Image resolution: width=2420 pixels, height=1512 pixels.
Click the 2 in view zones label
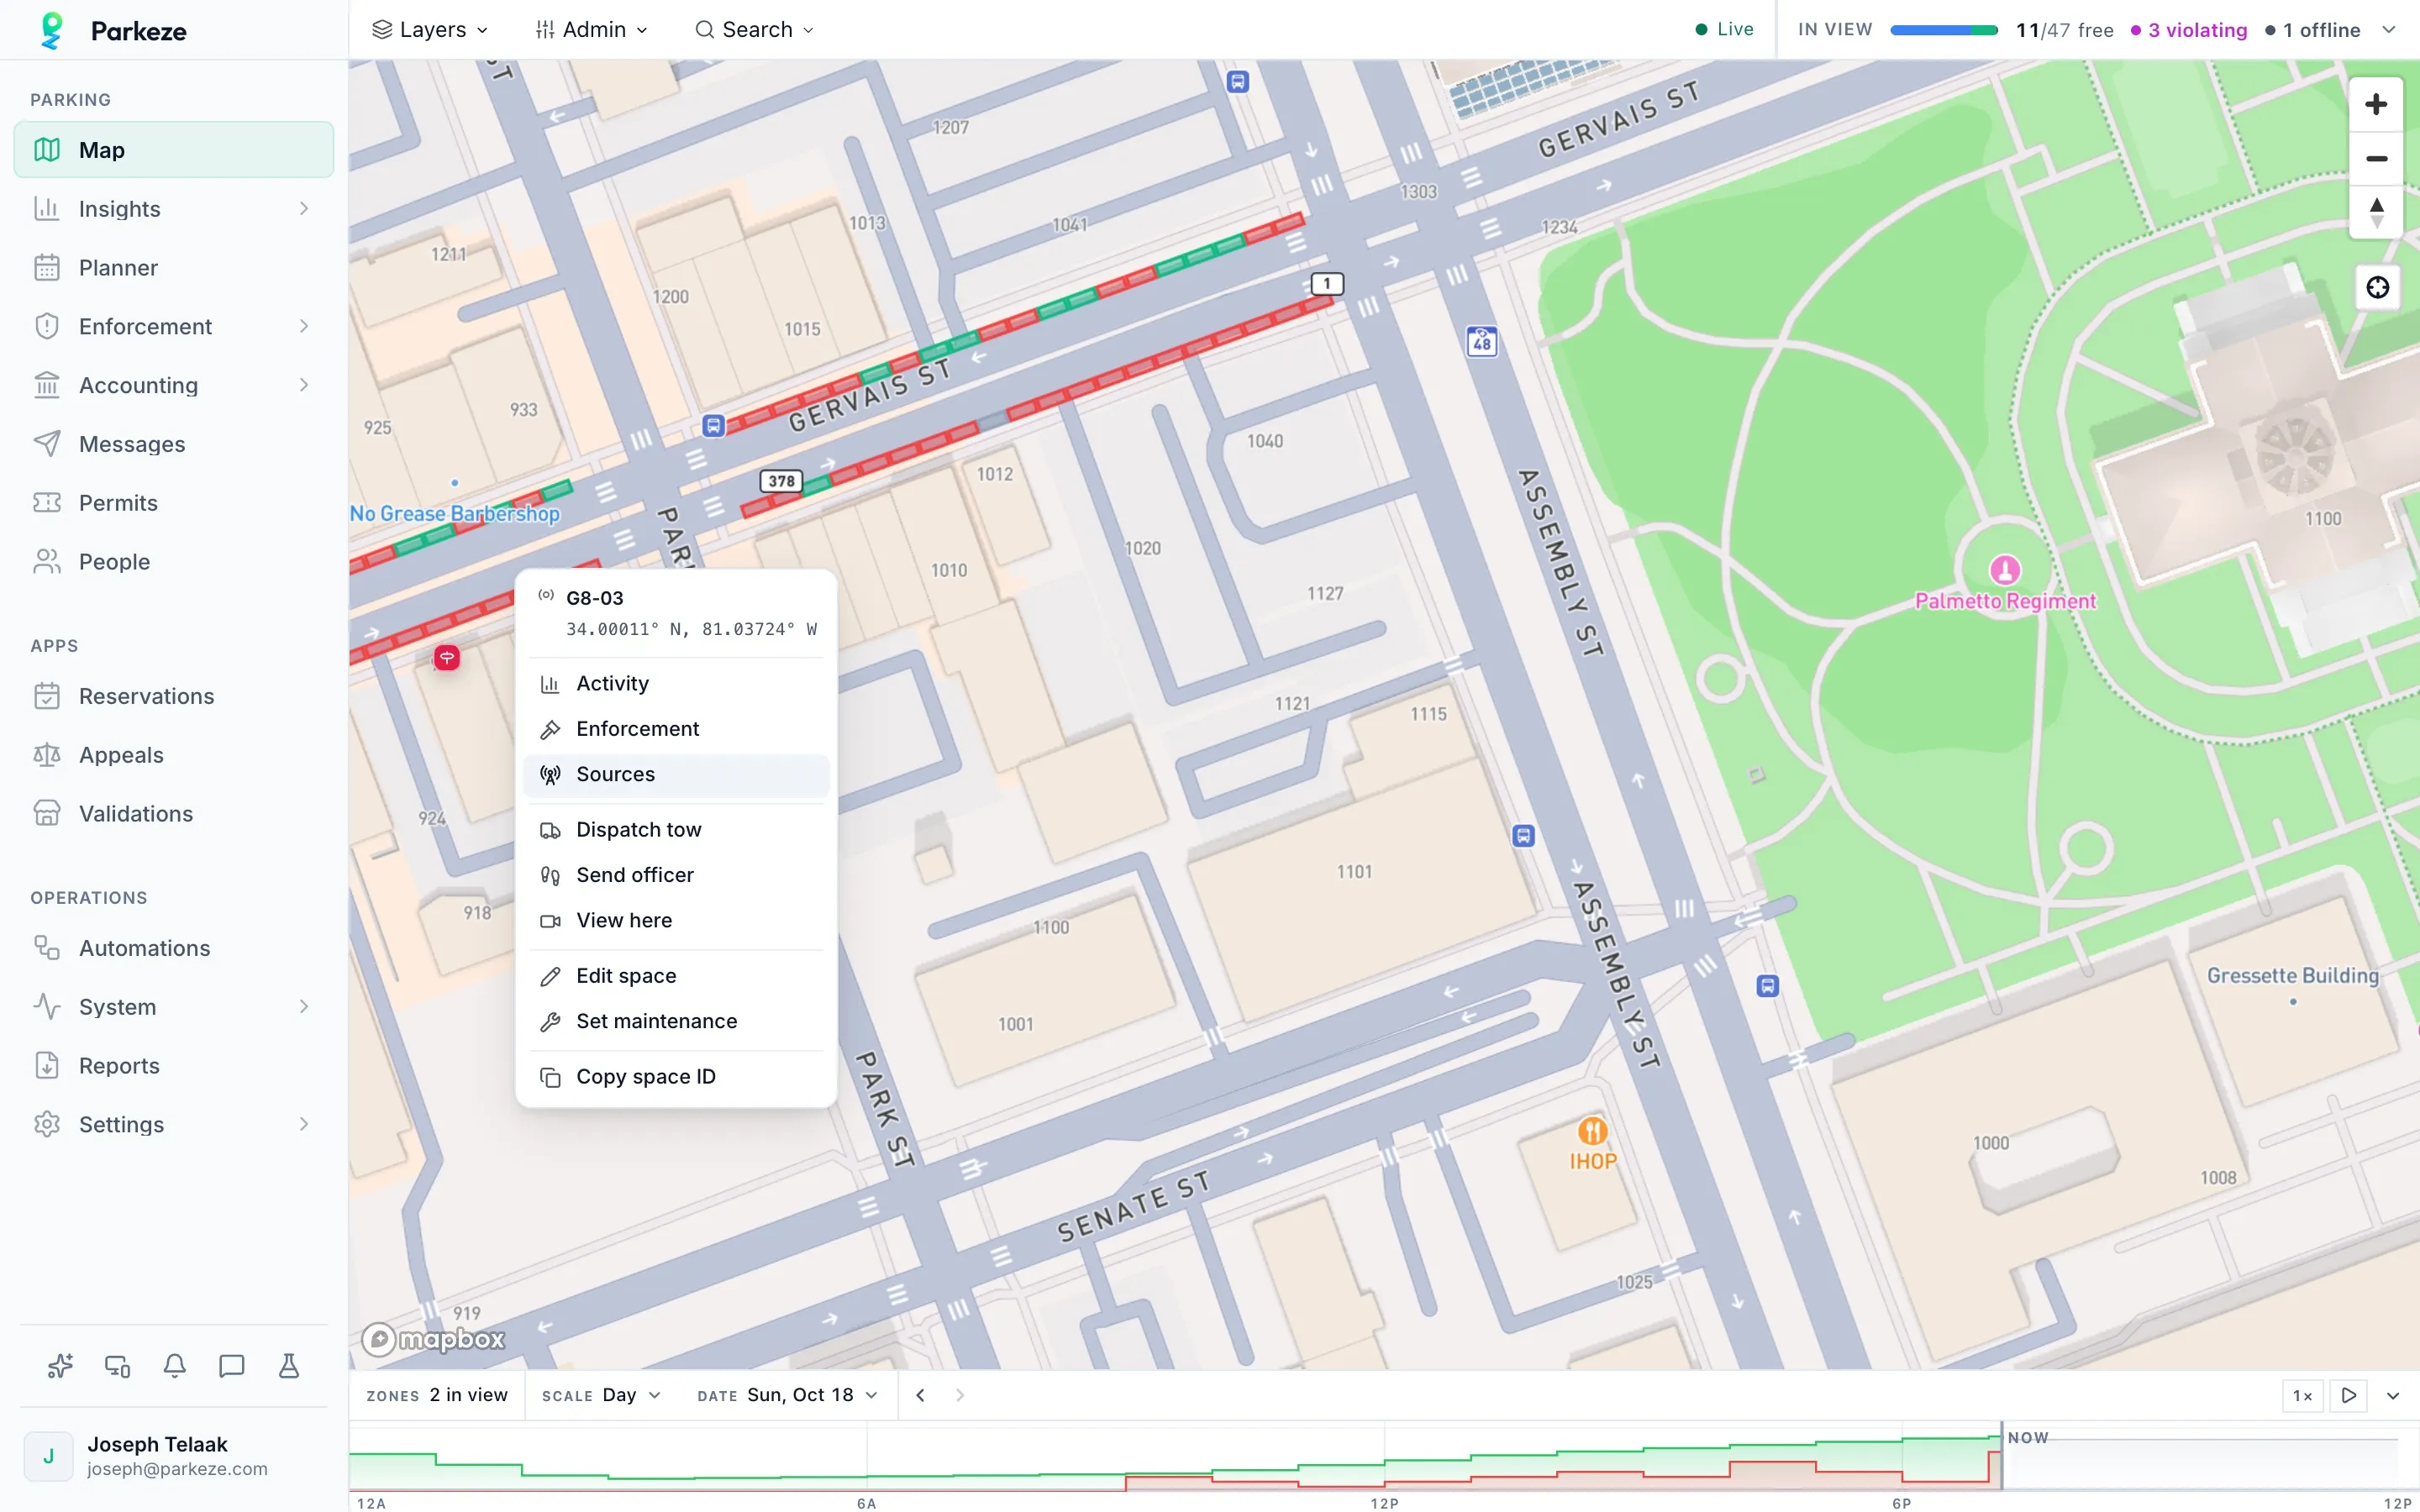[468, 1395]
